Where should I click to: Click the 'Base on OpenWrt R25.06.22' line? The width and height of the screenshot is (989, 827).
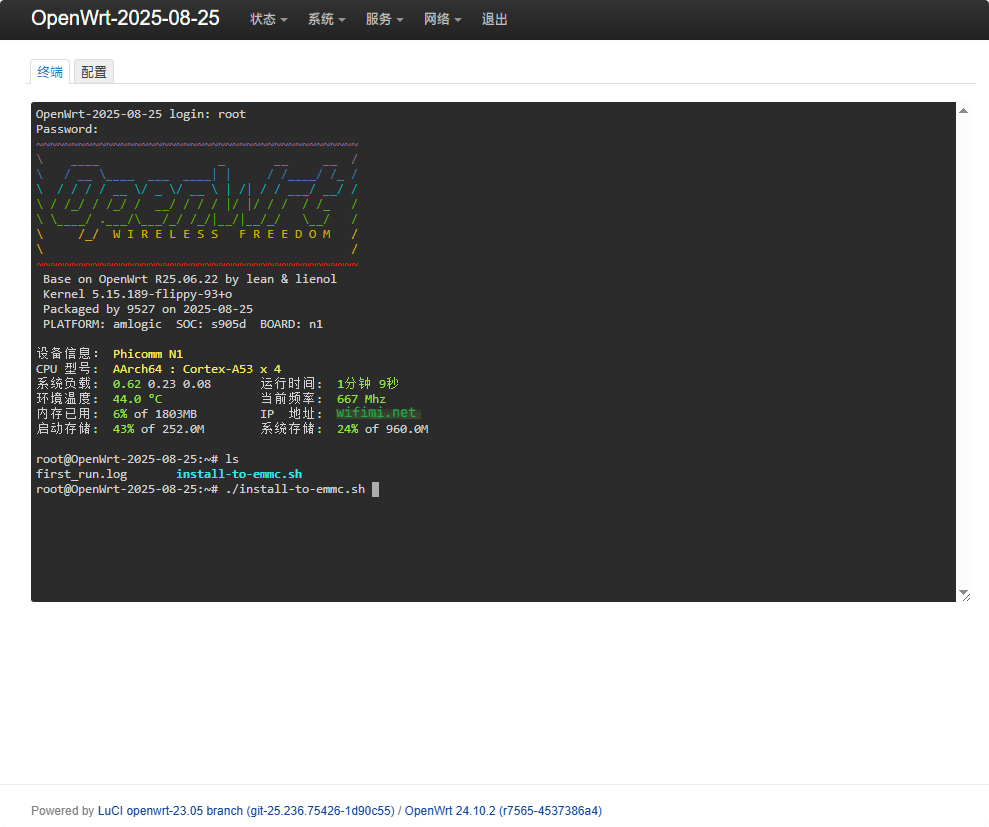(190, 279)
